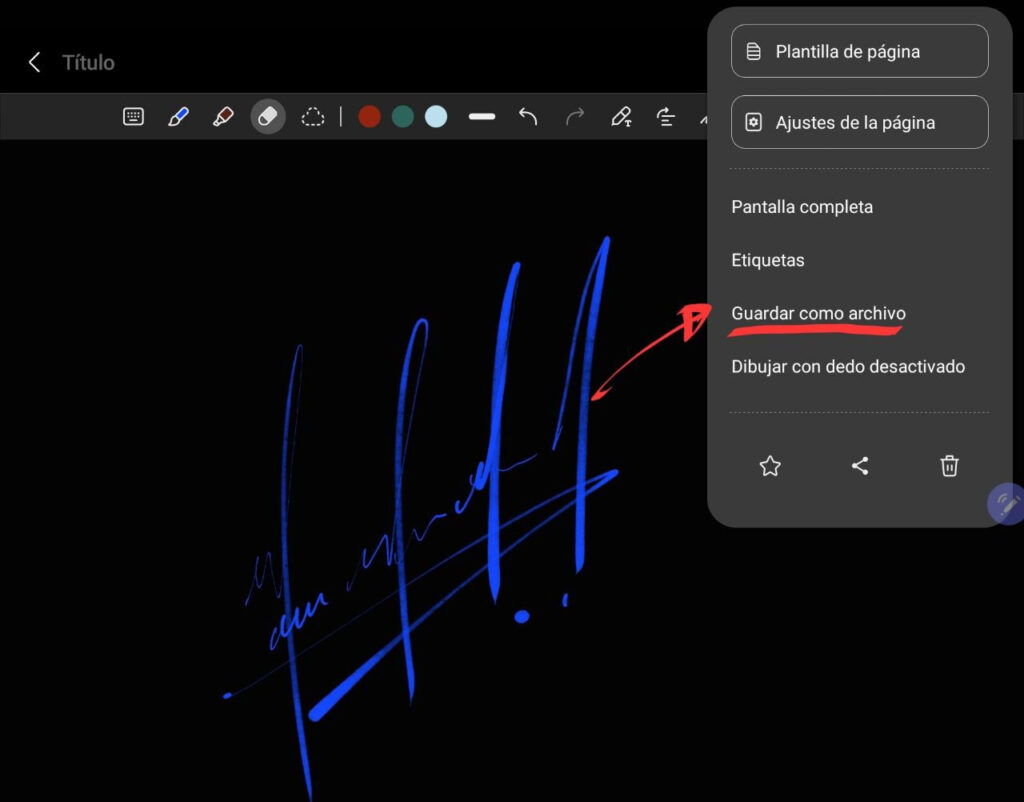This screenshot has width=1024, height=802.
Task: Activate the lasso selection tool
Action: tap(313, 117)
